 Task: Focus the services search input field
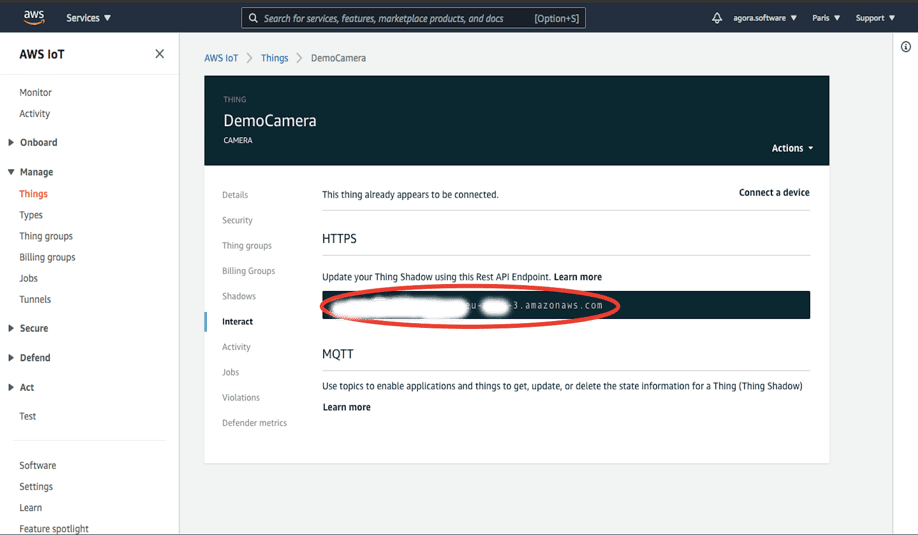pyautogui.click(x=413, y=18)
